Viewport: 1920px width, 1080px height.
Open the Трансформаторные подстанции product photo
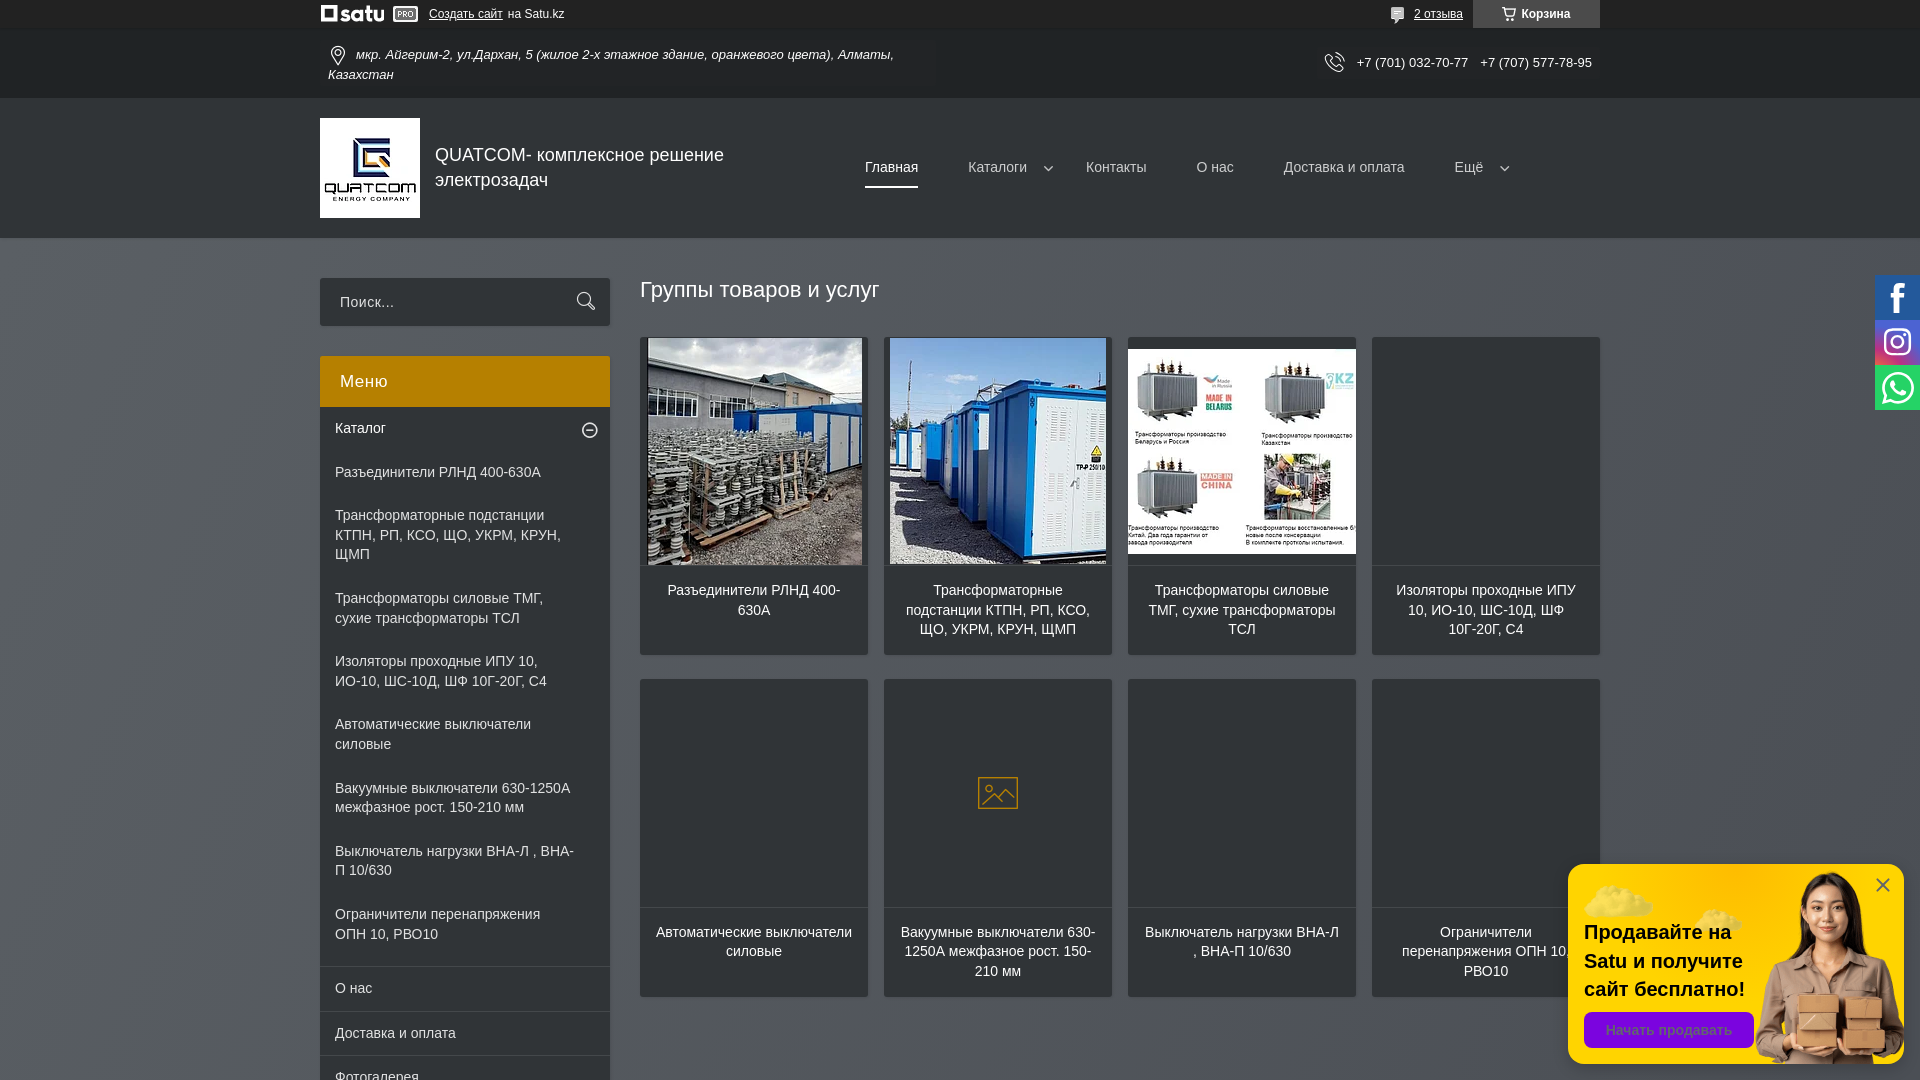tap(998, 451)
